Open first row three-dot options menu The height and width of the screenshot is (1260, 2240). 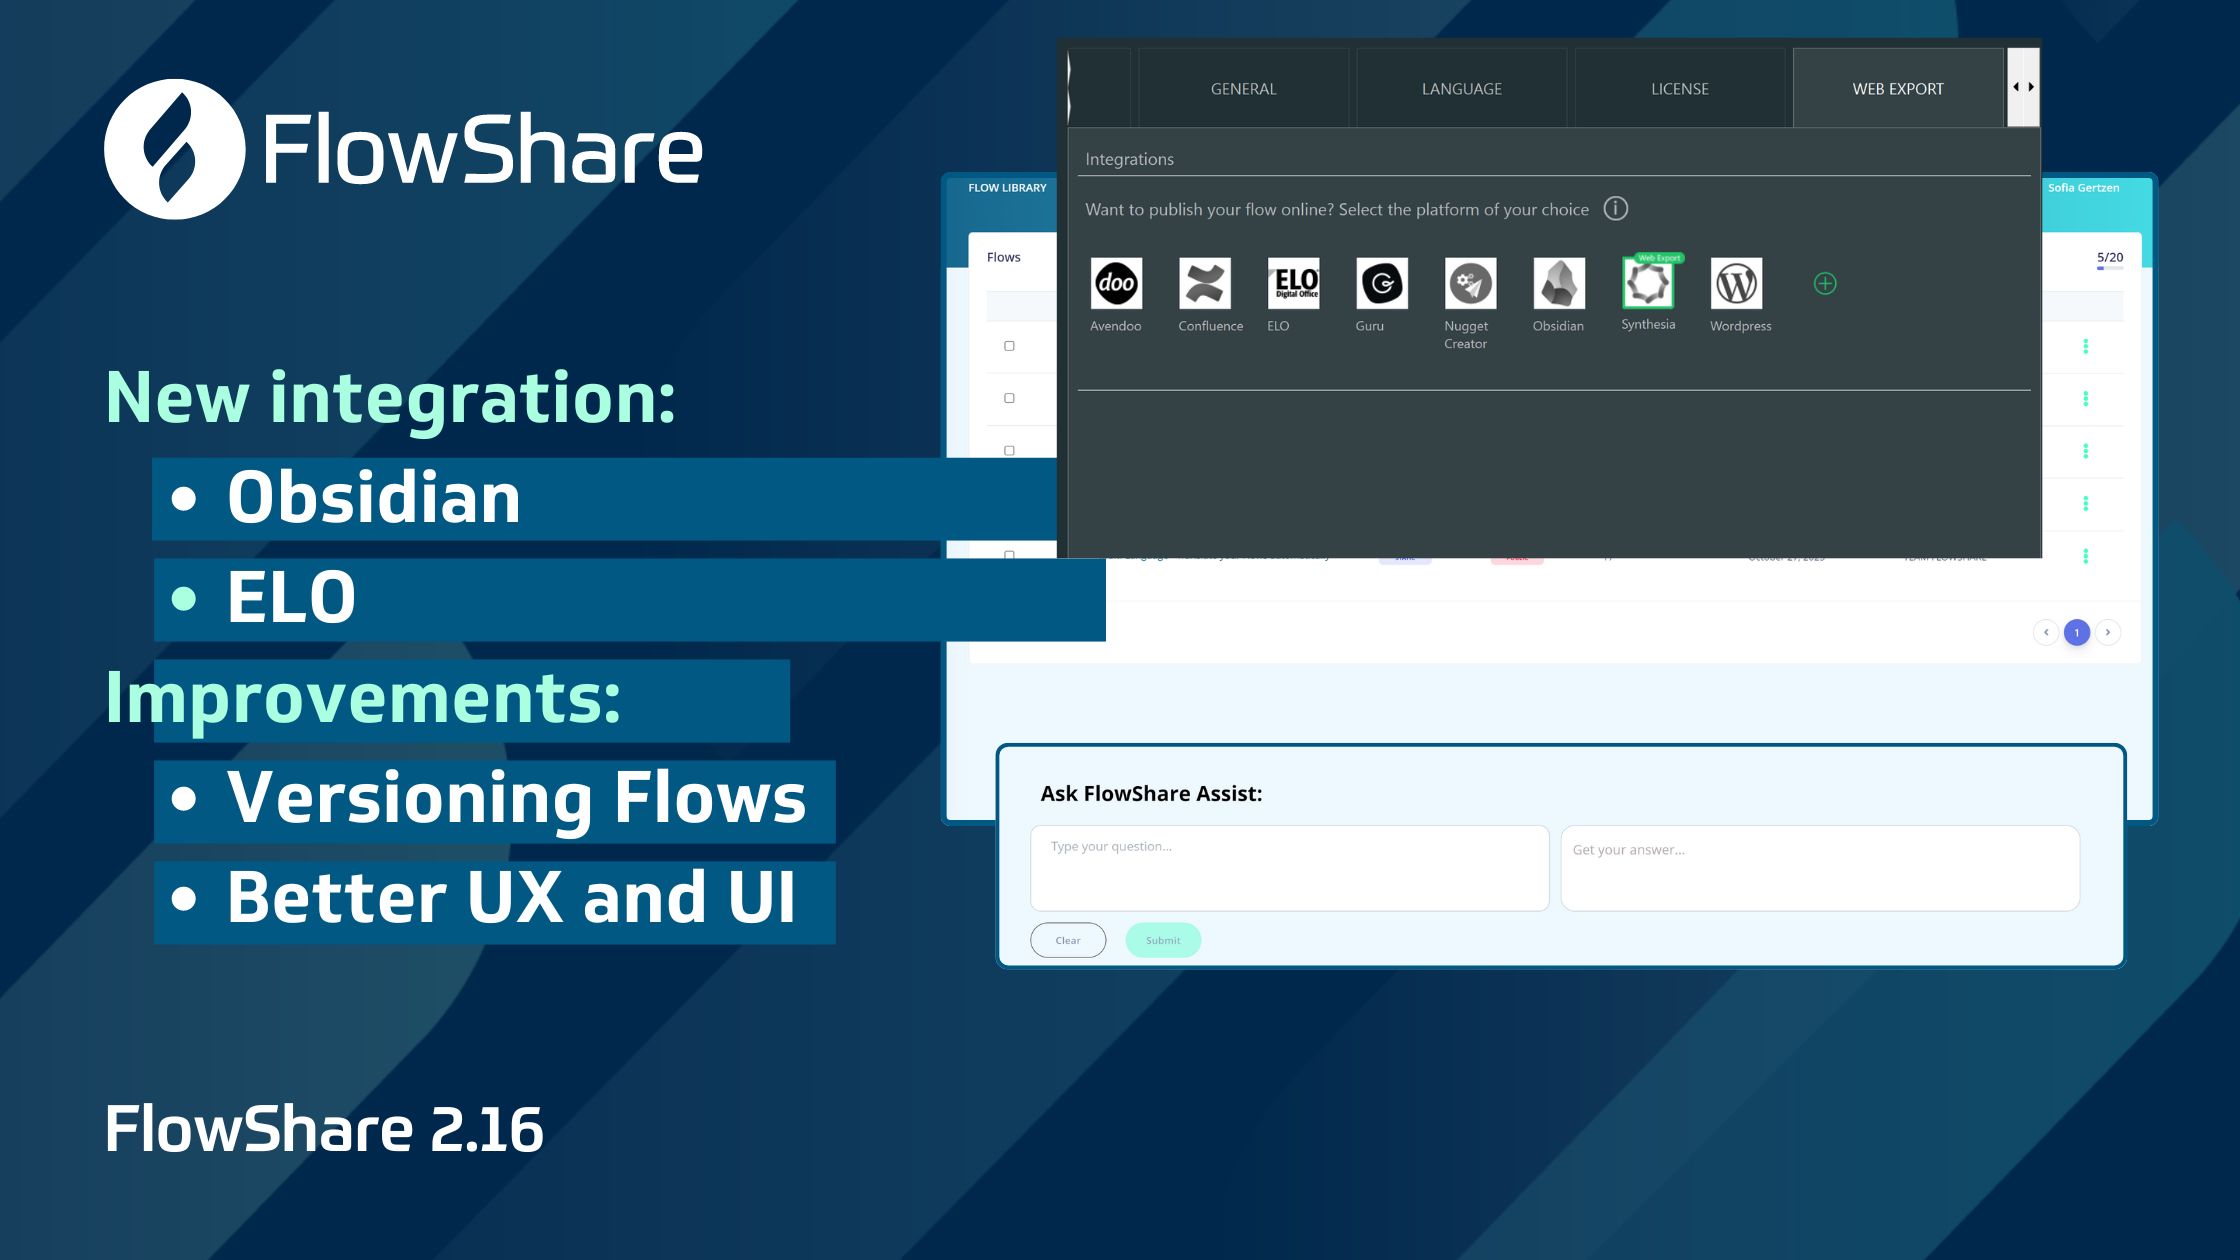(2085, 346)
